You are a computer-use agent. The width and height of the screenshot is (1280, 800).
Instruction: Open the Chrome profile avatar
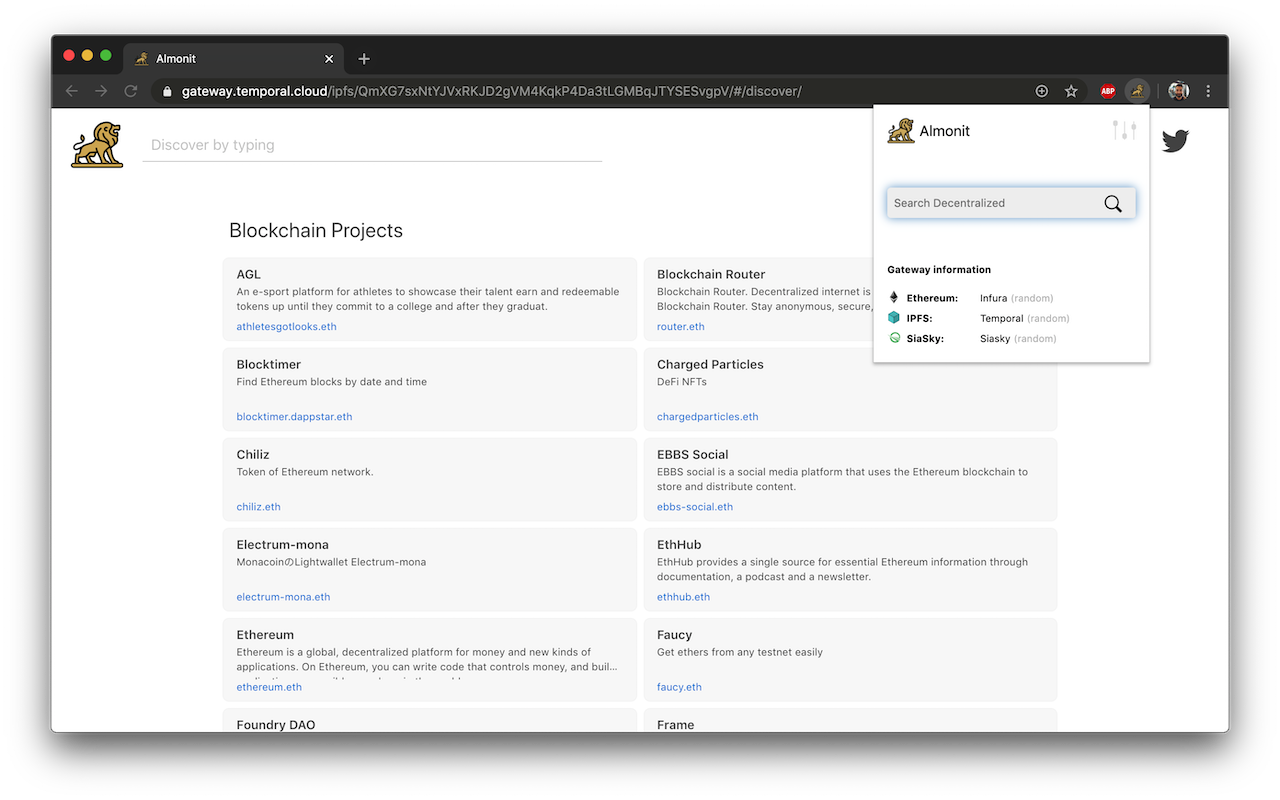[1178, 91]
